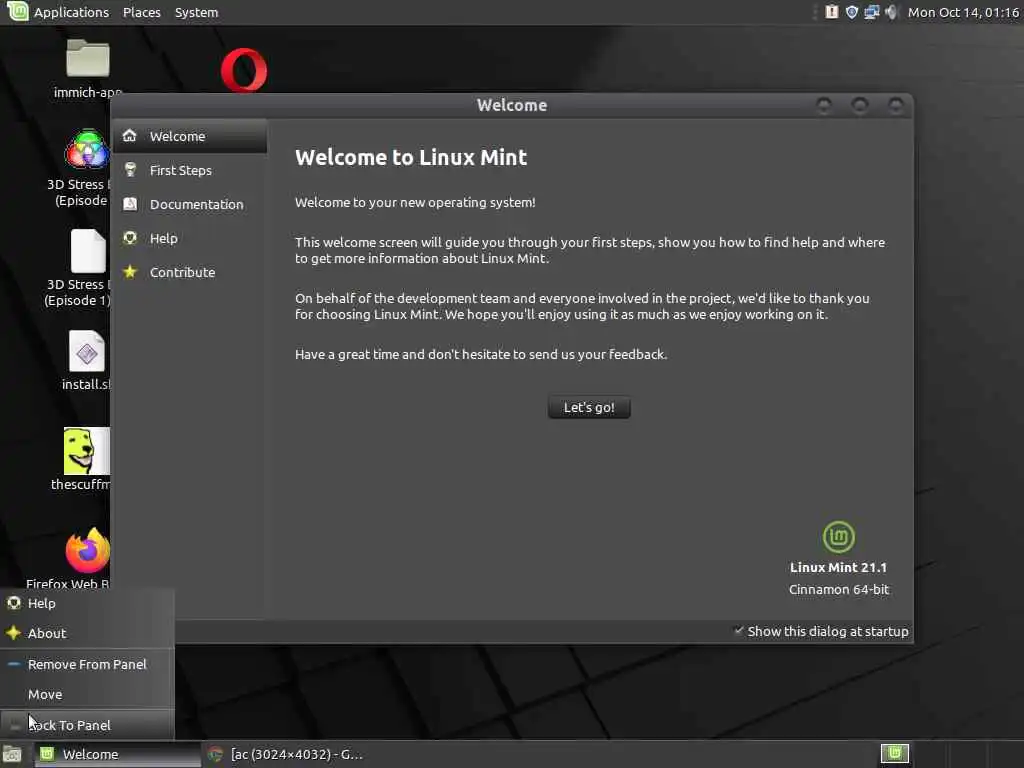Click the 'Welcome to your new operating system!' line

click(x=415, y=202)
